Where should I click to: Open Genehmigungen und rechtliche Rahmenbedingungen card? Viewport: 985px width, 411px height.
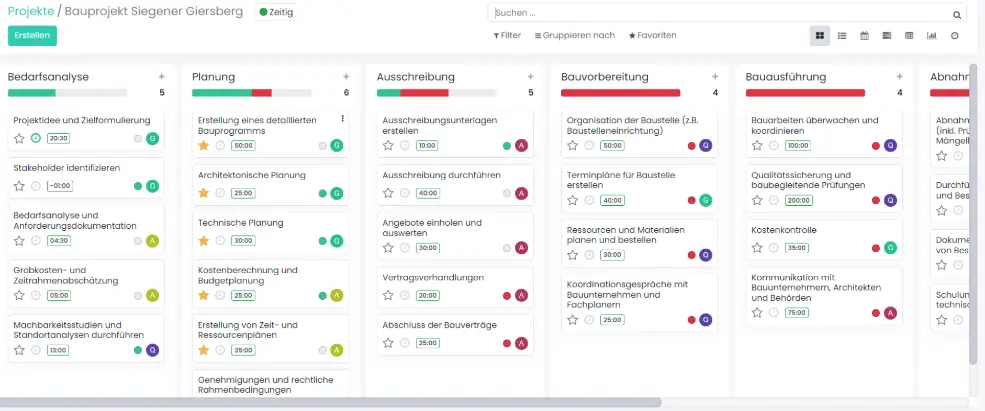[271, 385]
